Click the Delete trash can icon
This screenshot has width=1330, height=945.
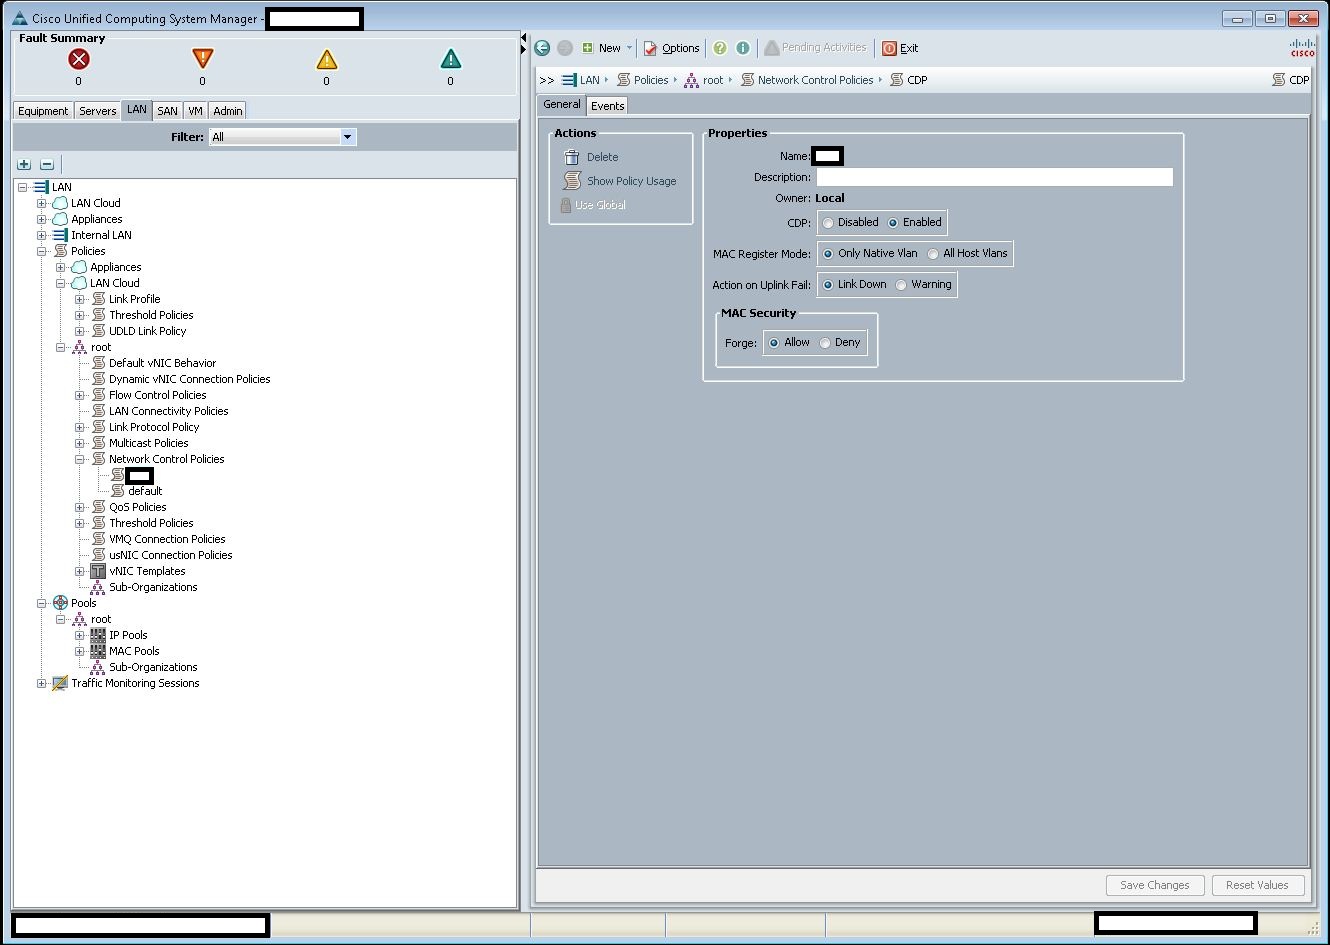point(572,157)
